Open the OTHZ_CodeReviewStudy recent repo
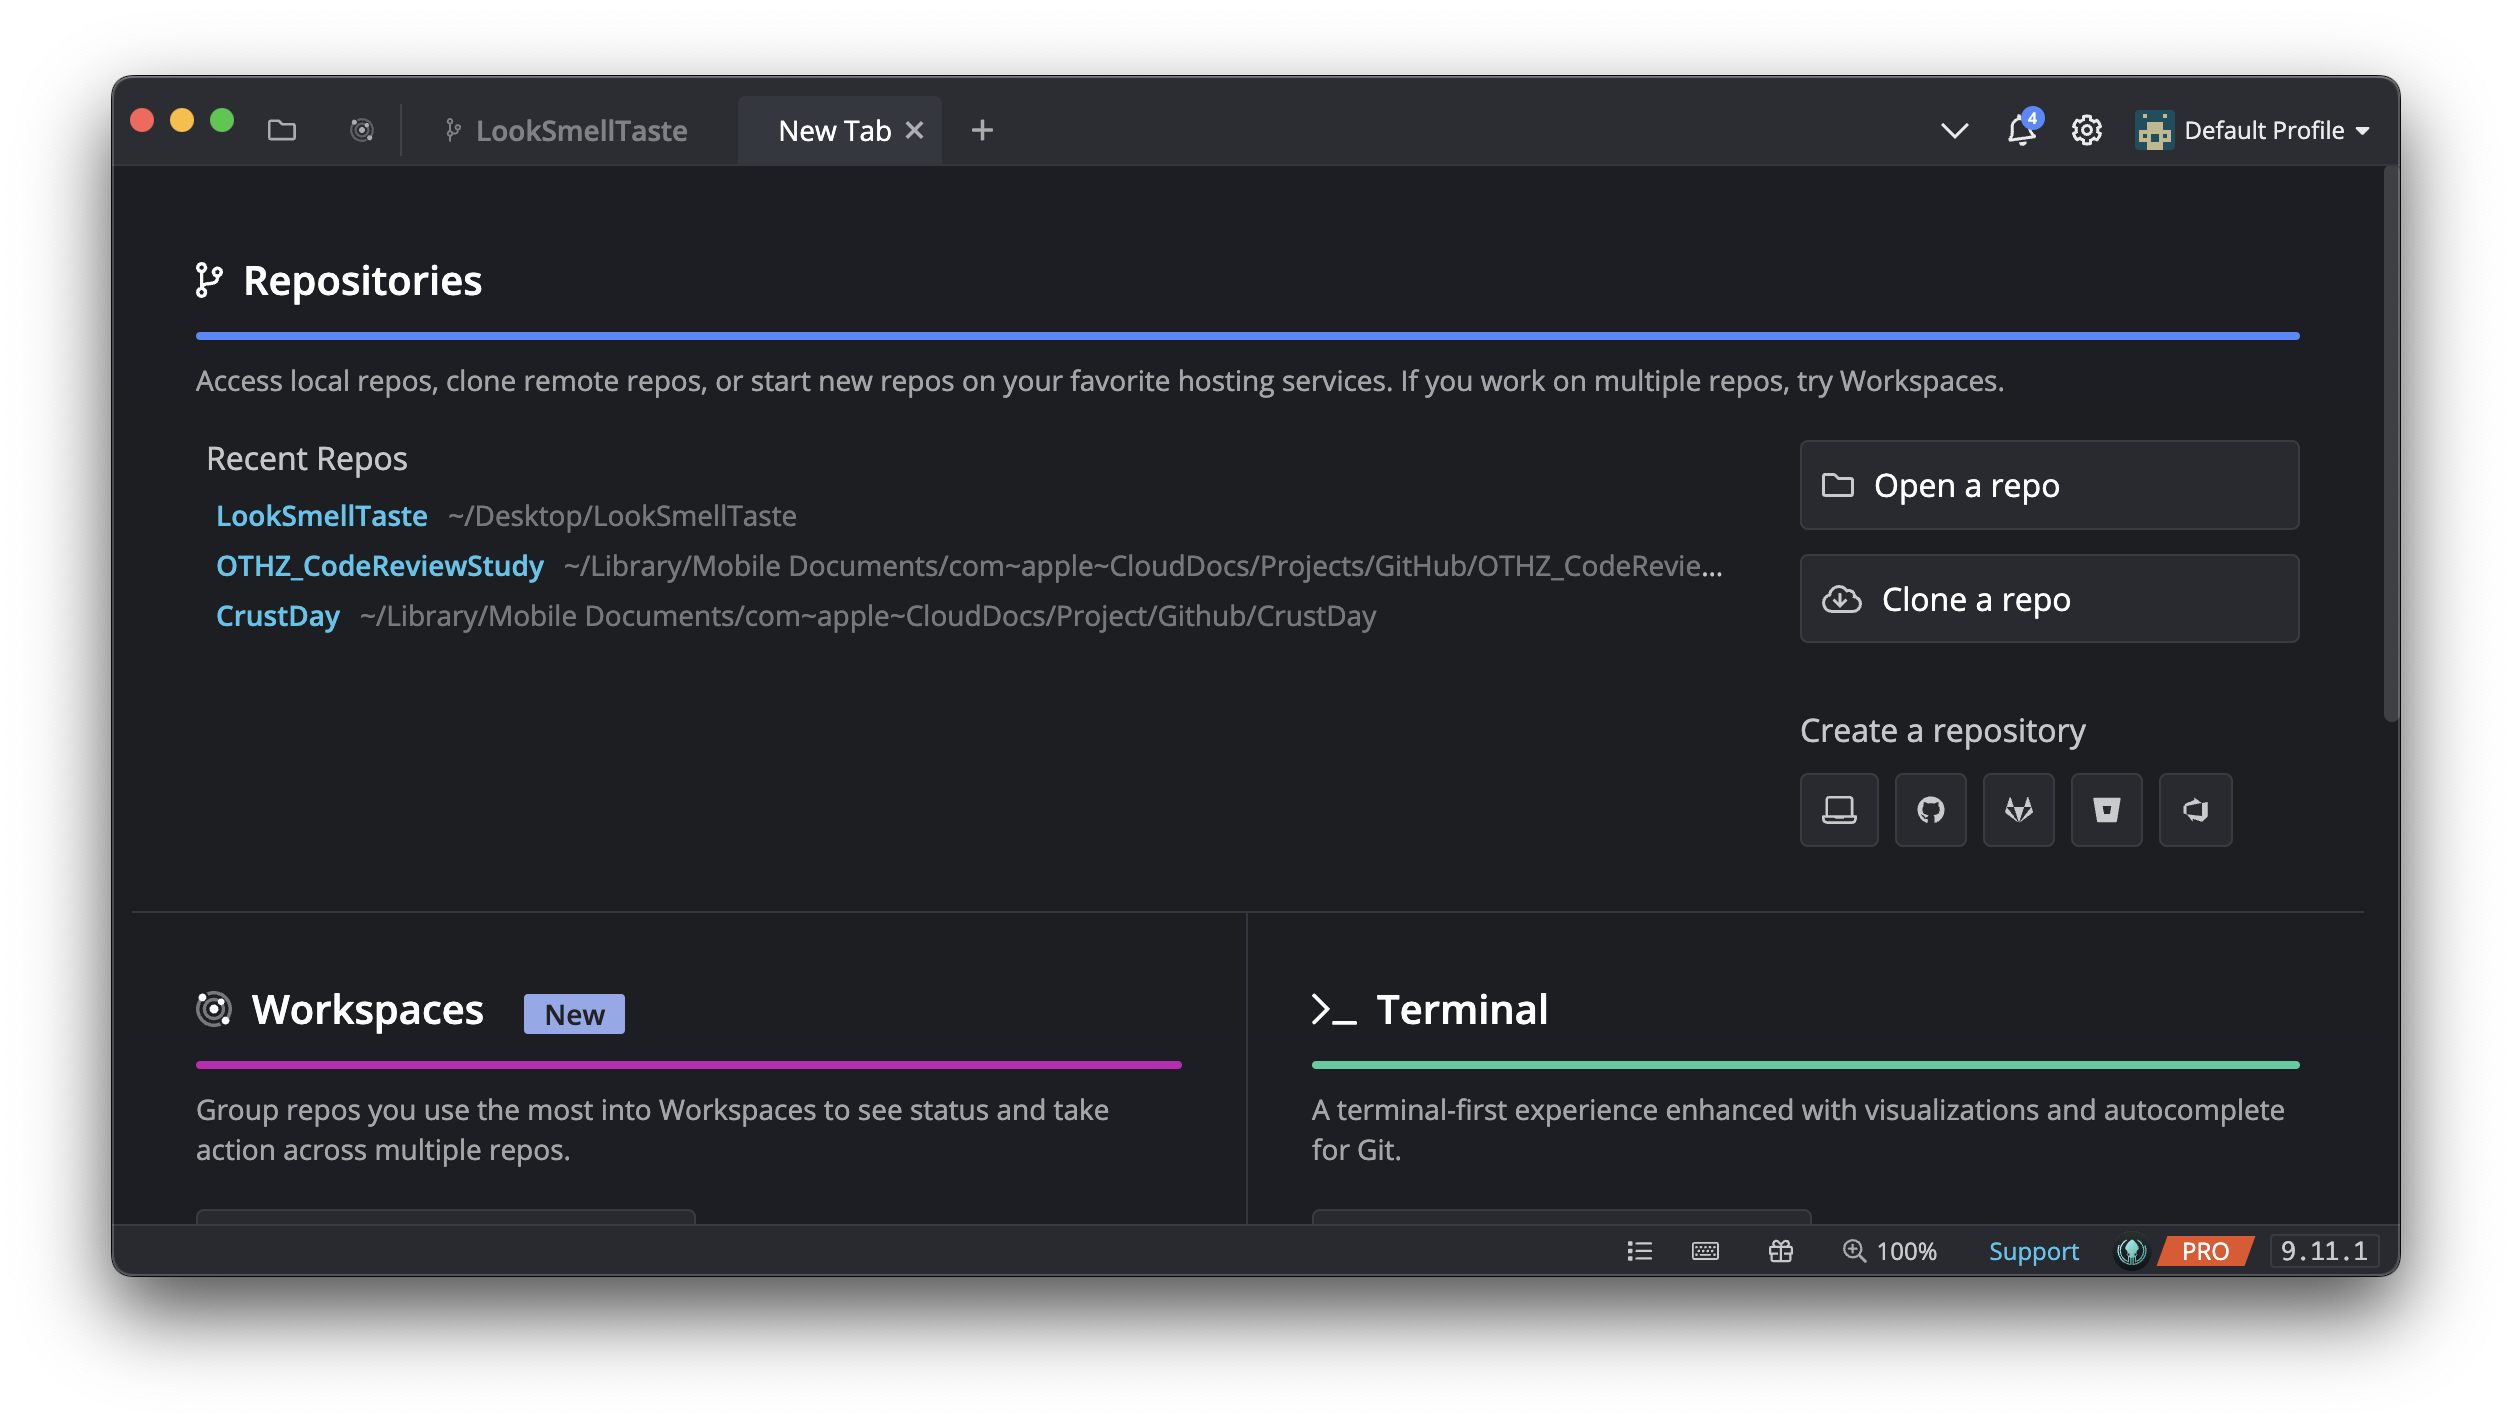Image resolution: width=2512 pixels, height=1424 pixels. pos(380,566)
